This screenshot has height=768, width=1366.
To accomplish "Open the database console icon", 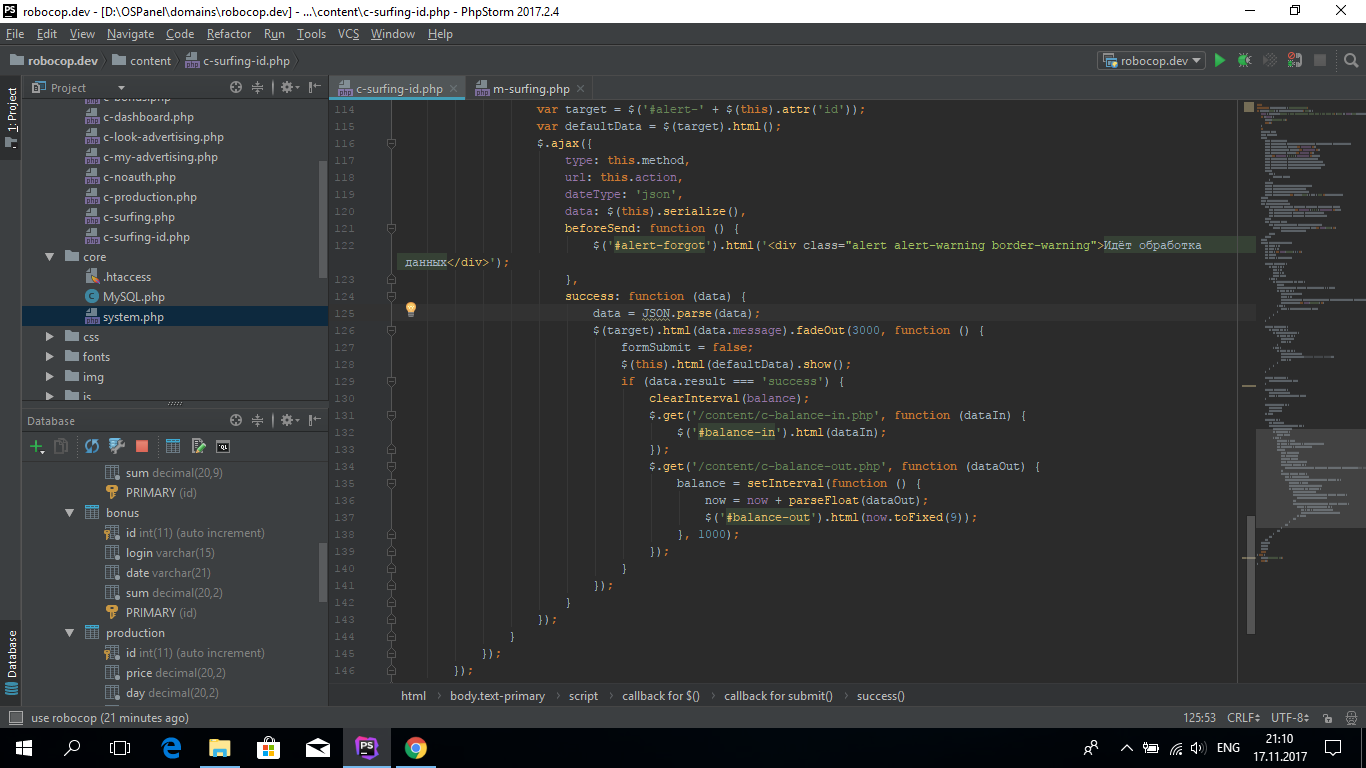I will 223,447.
